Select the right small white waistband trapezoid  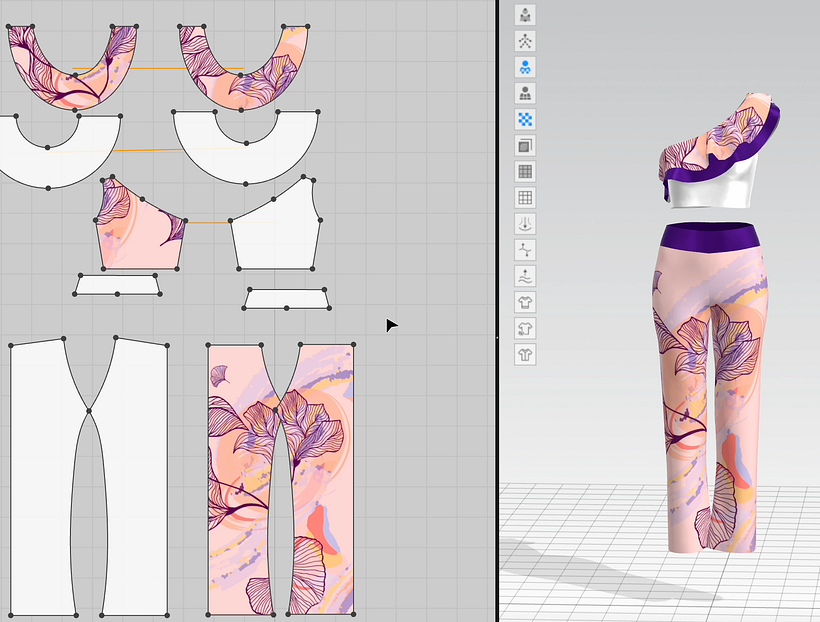(287, 299)
